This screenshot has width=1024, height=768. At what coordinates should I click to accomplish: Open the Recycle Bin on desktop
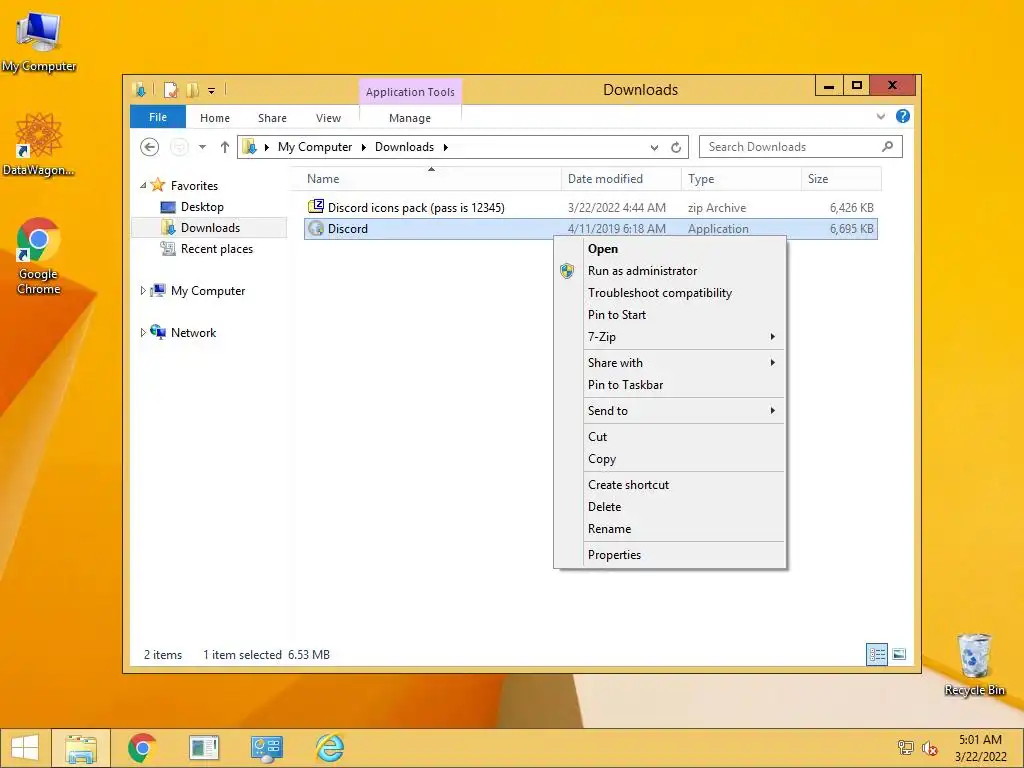(974, 663)
